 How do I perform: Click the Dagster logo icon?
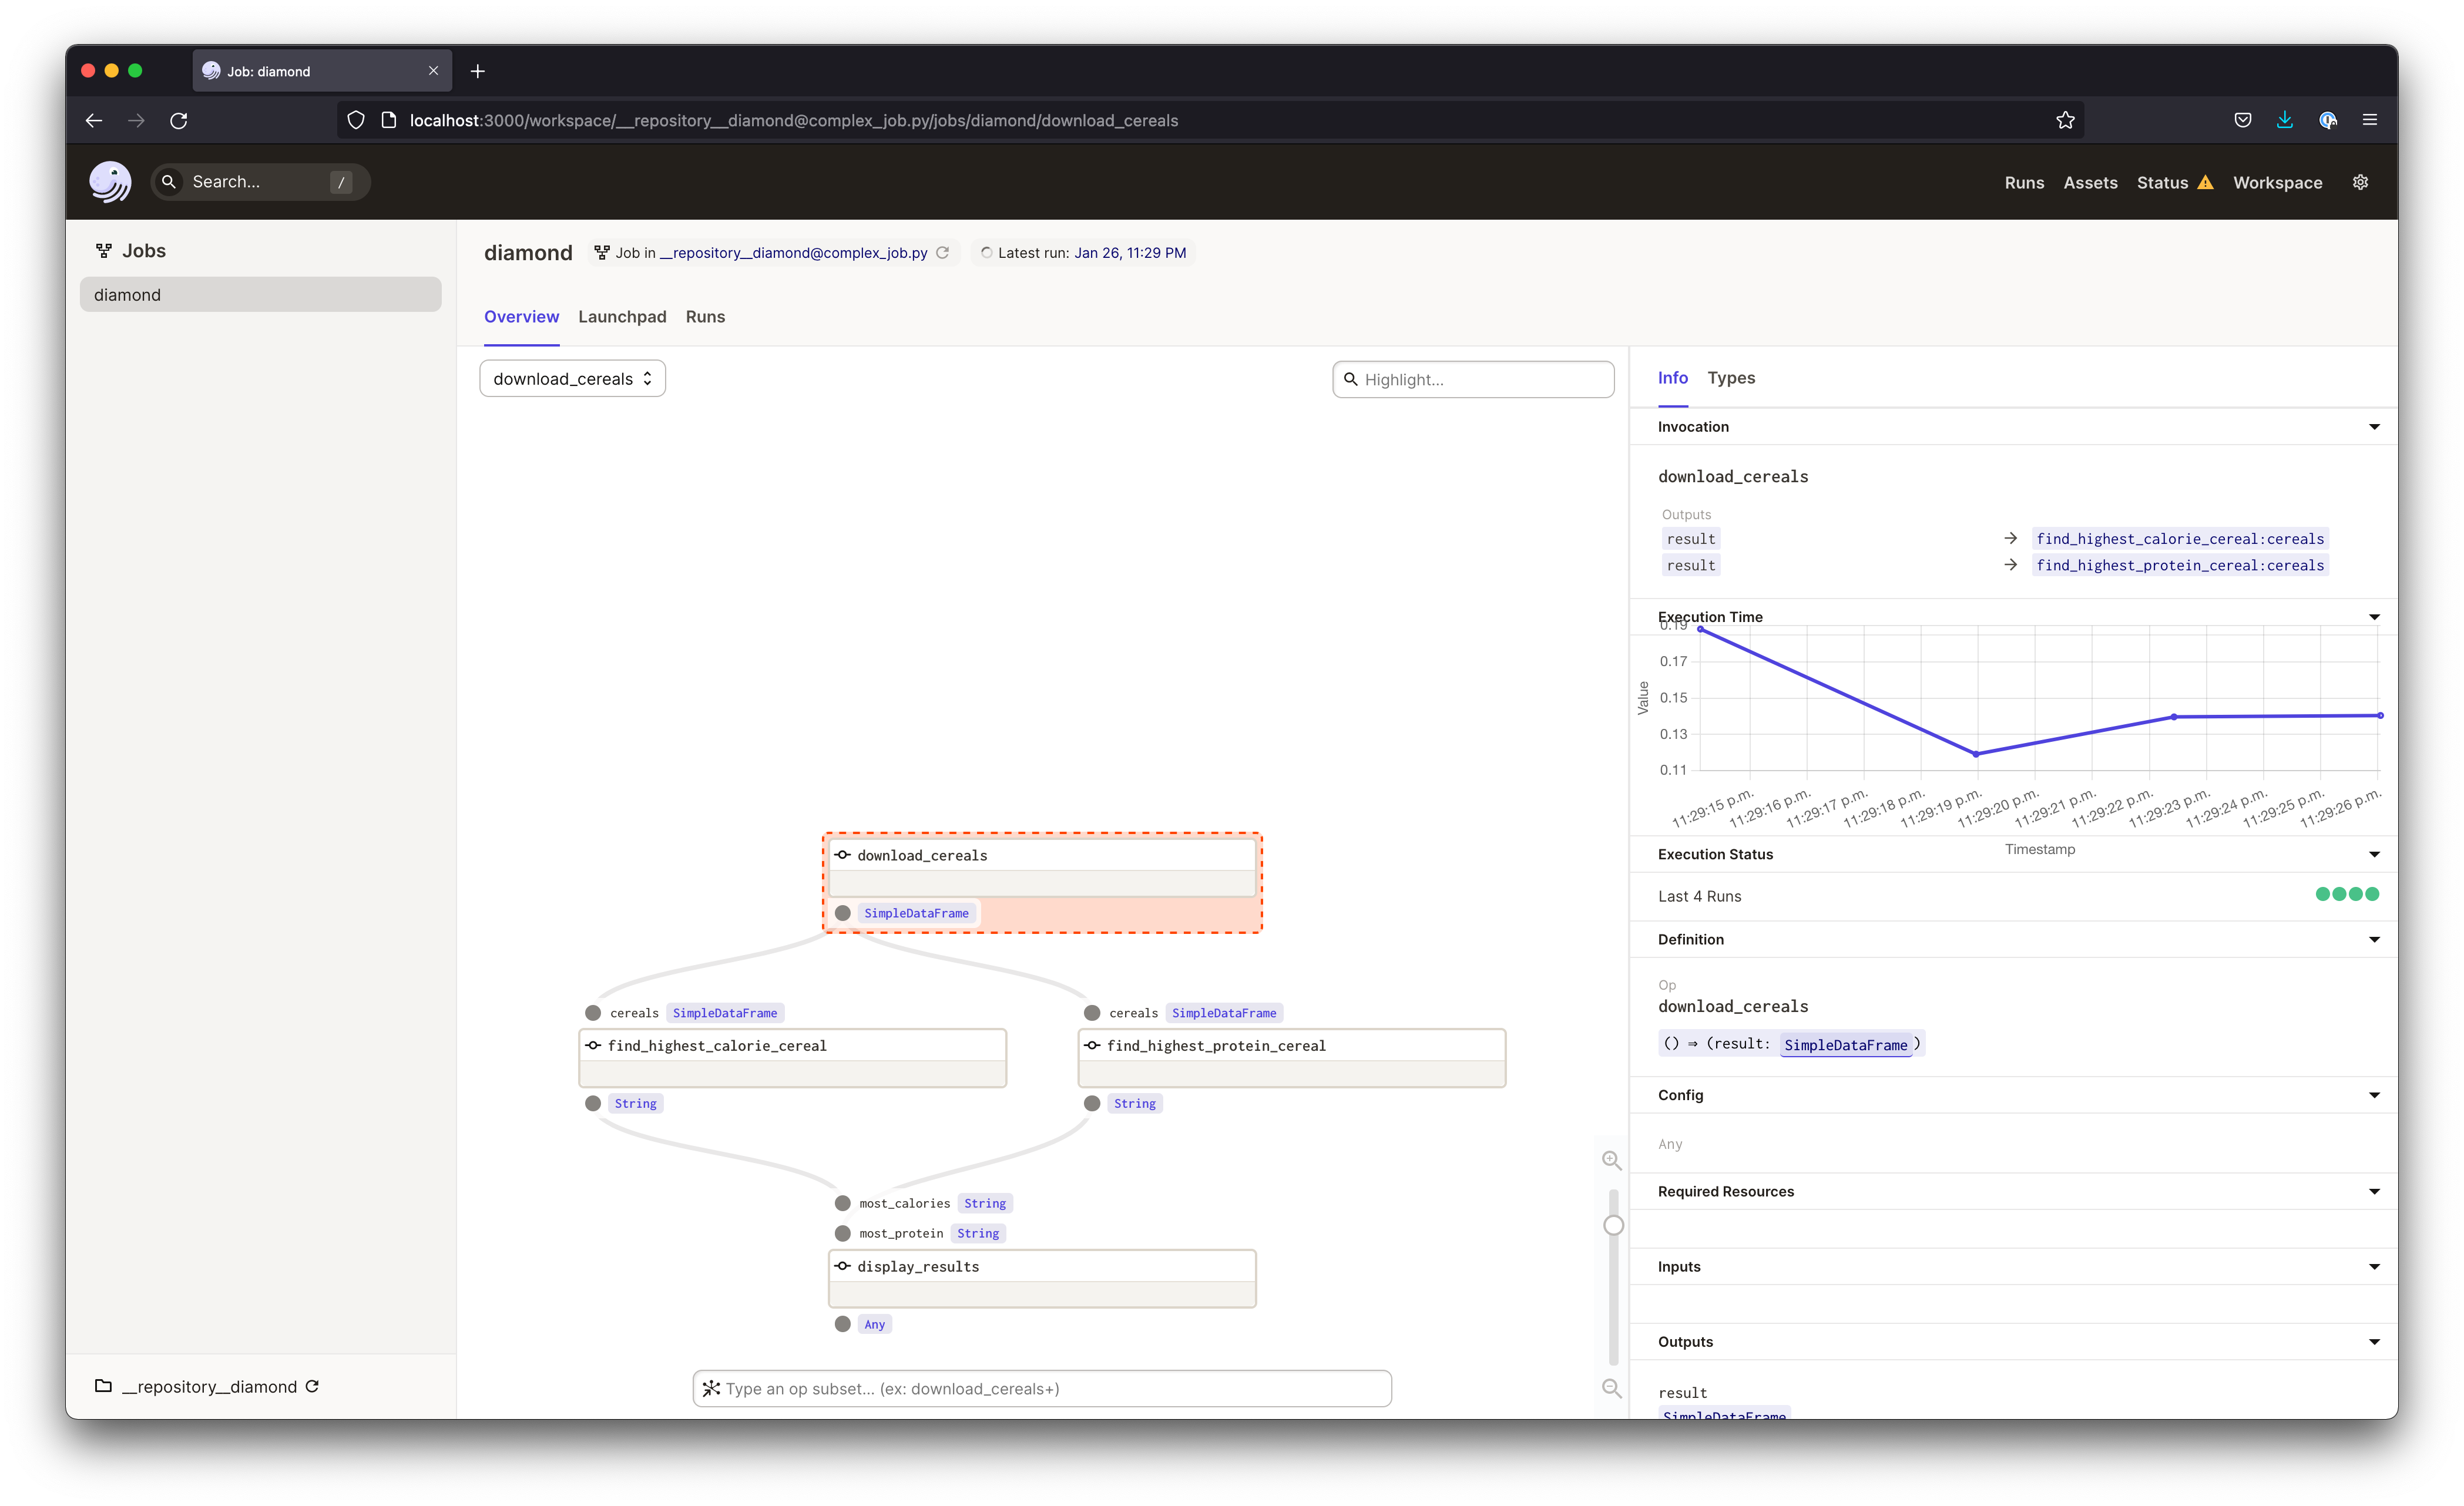110,182
